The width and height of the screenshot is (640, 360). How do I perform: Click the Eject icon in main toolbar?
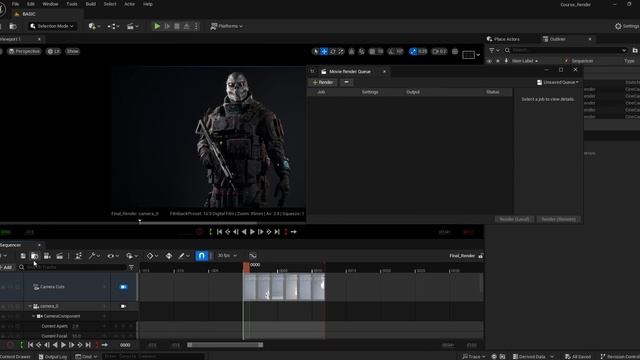coord(187,26)
